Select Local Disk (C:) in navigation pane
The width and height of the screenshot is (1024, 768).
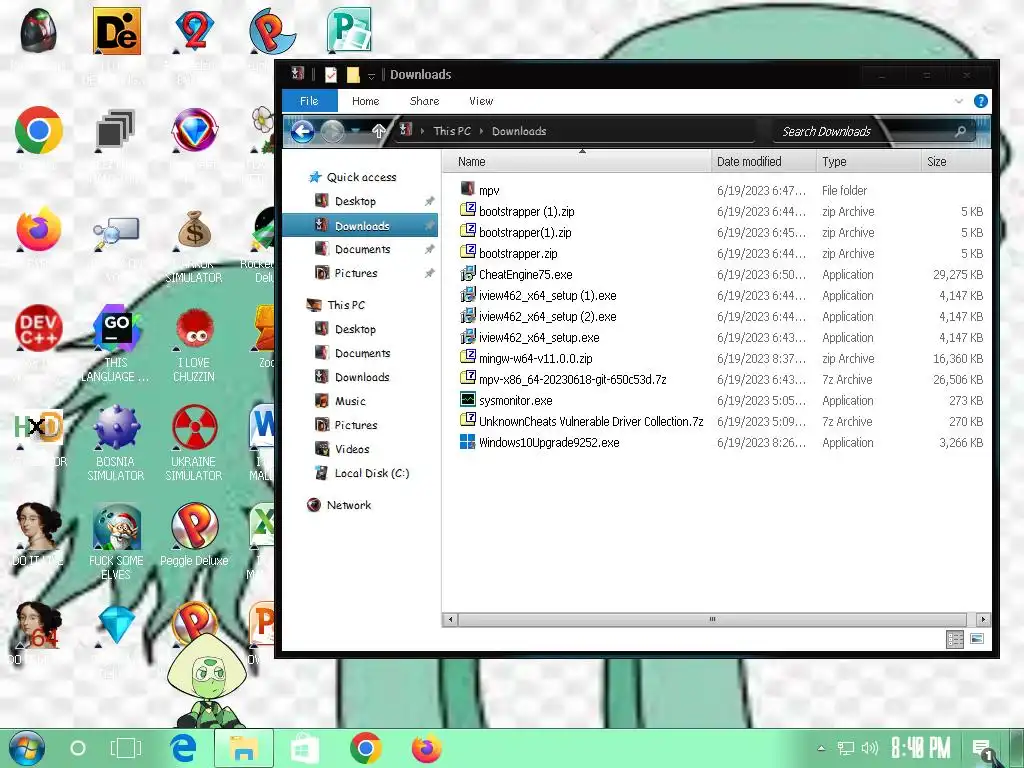tap(372, 473)
